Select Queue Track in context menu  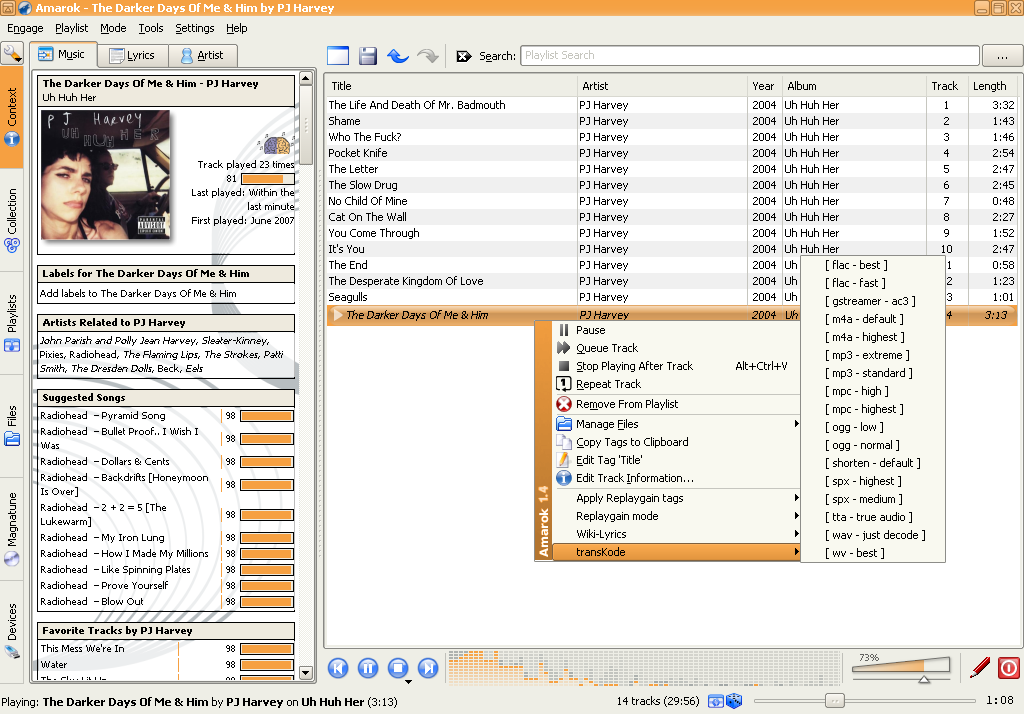tap(676, 348)
